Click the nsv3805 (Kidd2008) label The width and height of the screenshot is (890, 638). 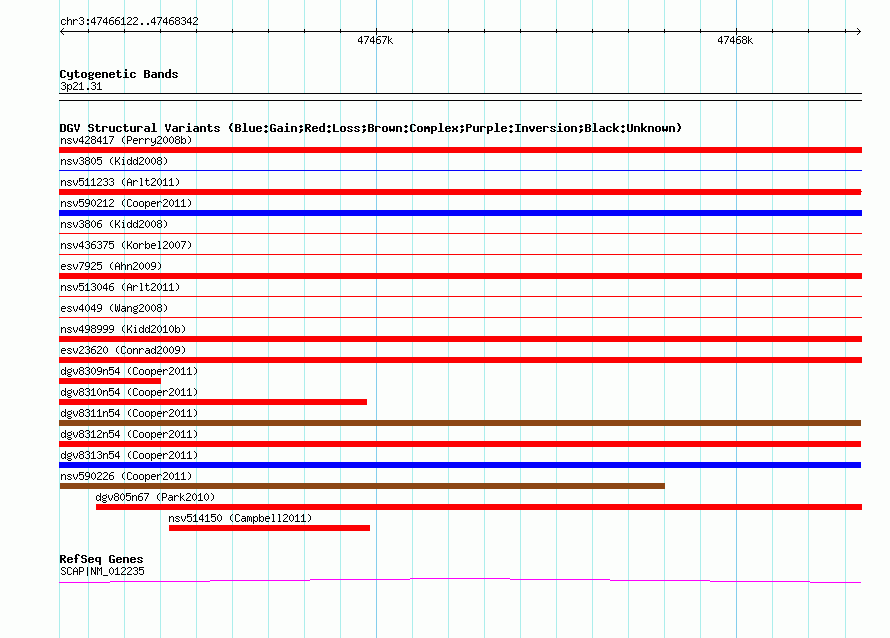coord(114,161)
